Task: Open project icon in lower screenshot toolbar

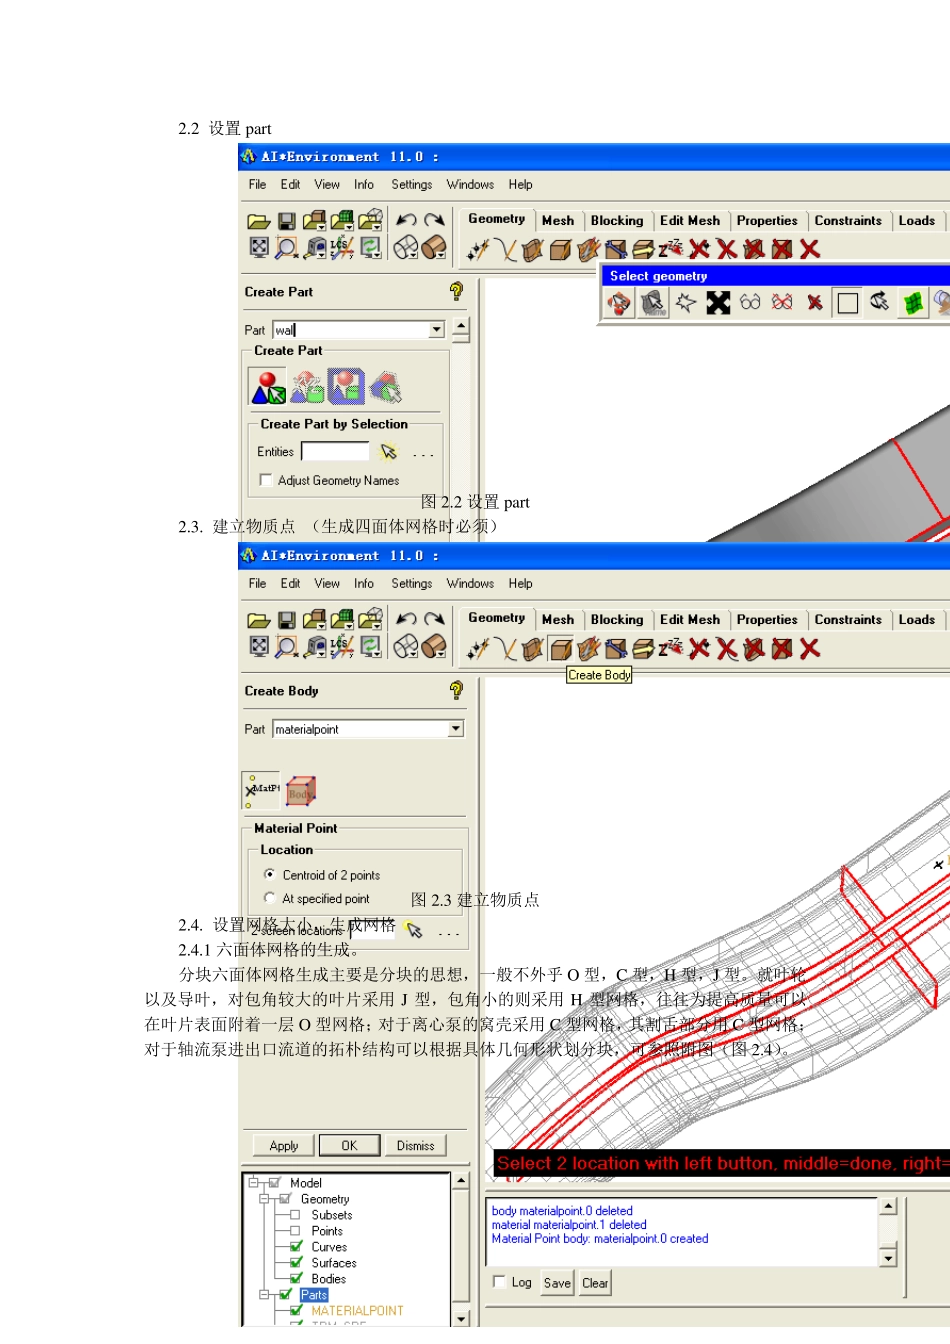Action: (259, 620)
